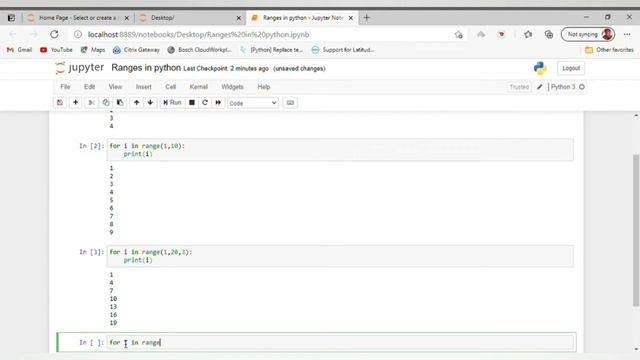This screenshot has height=360, width=640.
Task: Click the Logout button
Action: coord(571,68)
